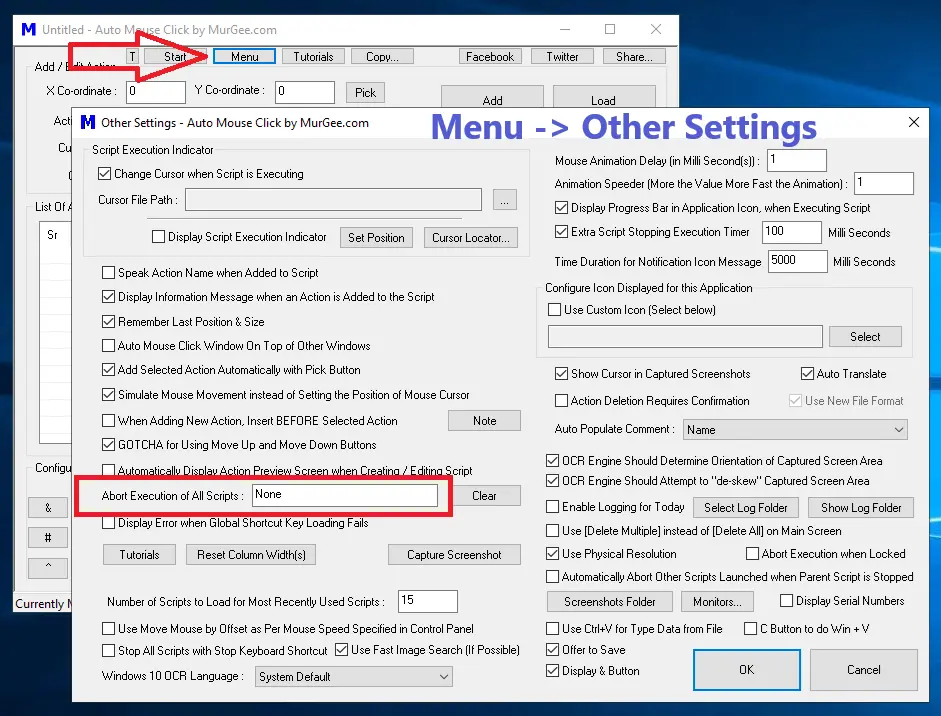Image resolution: width=941 pixels, height=716 pixels.
Task: Click the M logo icon of Untitled main window
Action: click(x=29, y=29)
